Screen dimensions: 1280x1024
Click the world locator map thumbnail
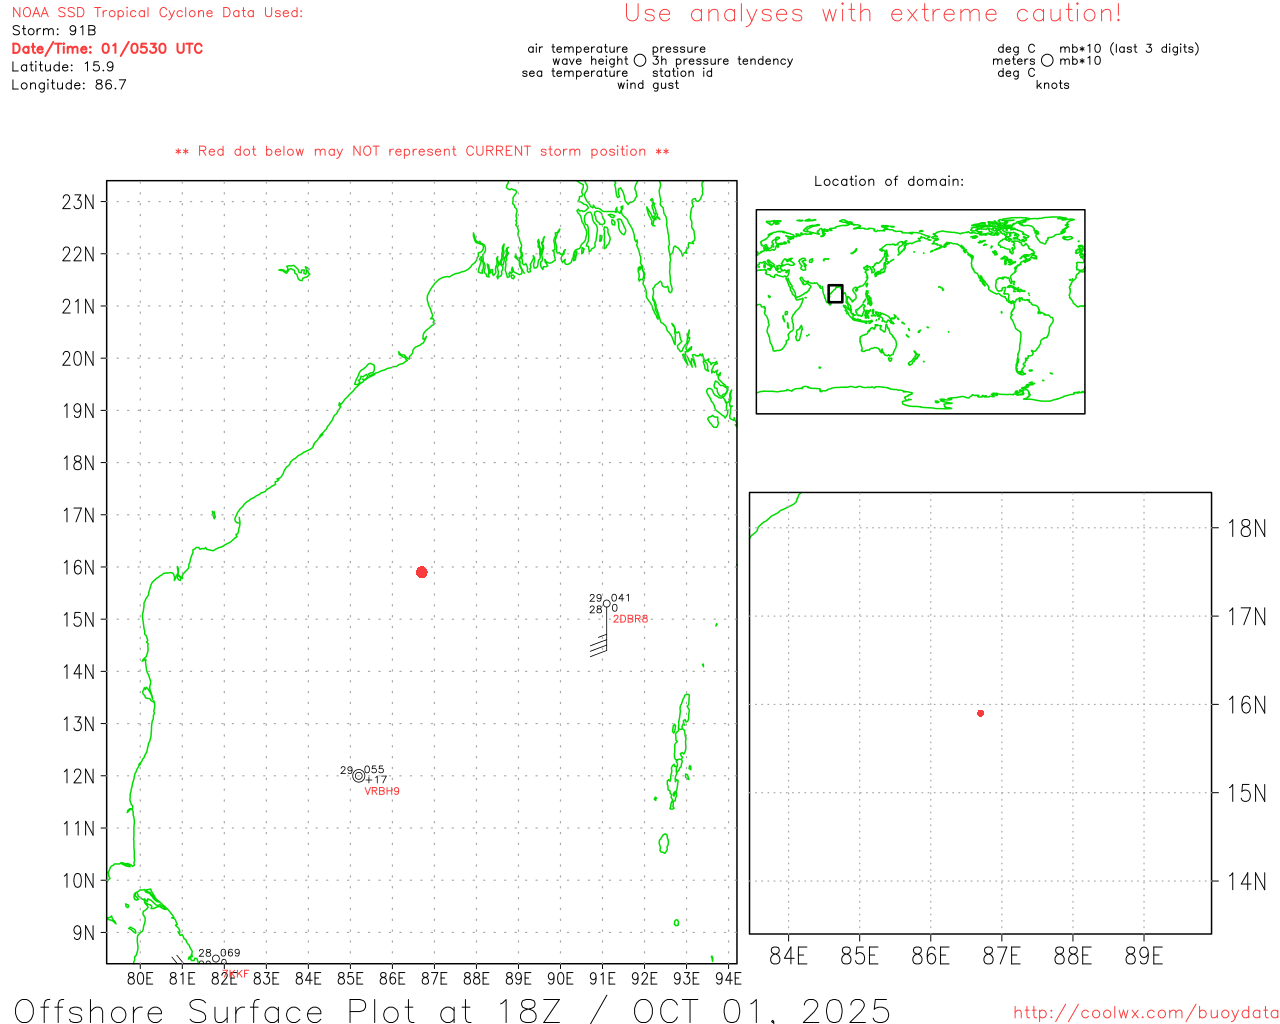pos(920,311)
